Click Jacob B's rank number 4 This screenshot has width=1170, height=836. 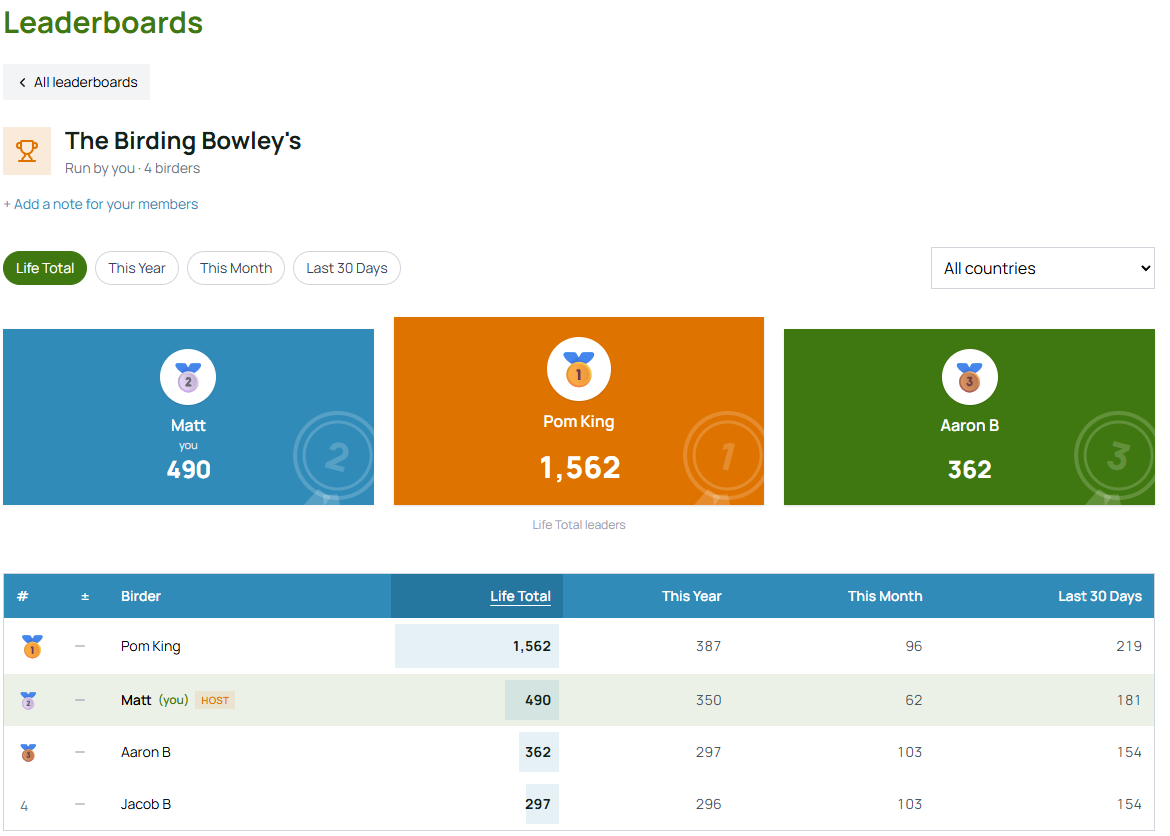pyautogui.click(x=25, y=806)
